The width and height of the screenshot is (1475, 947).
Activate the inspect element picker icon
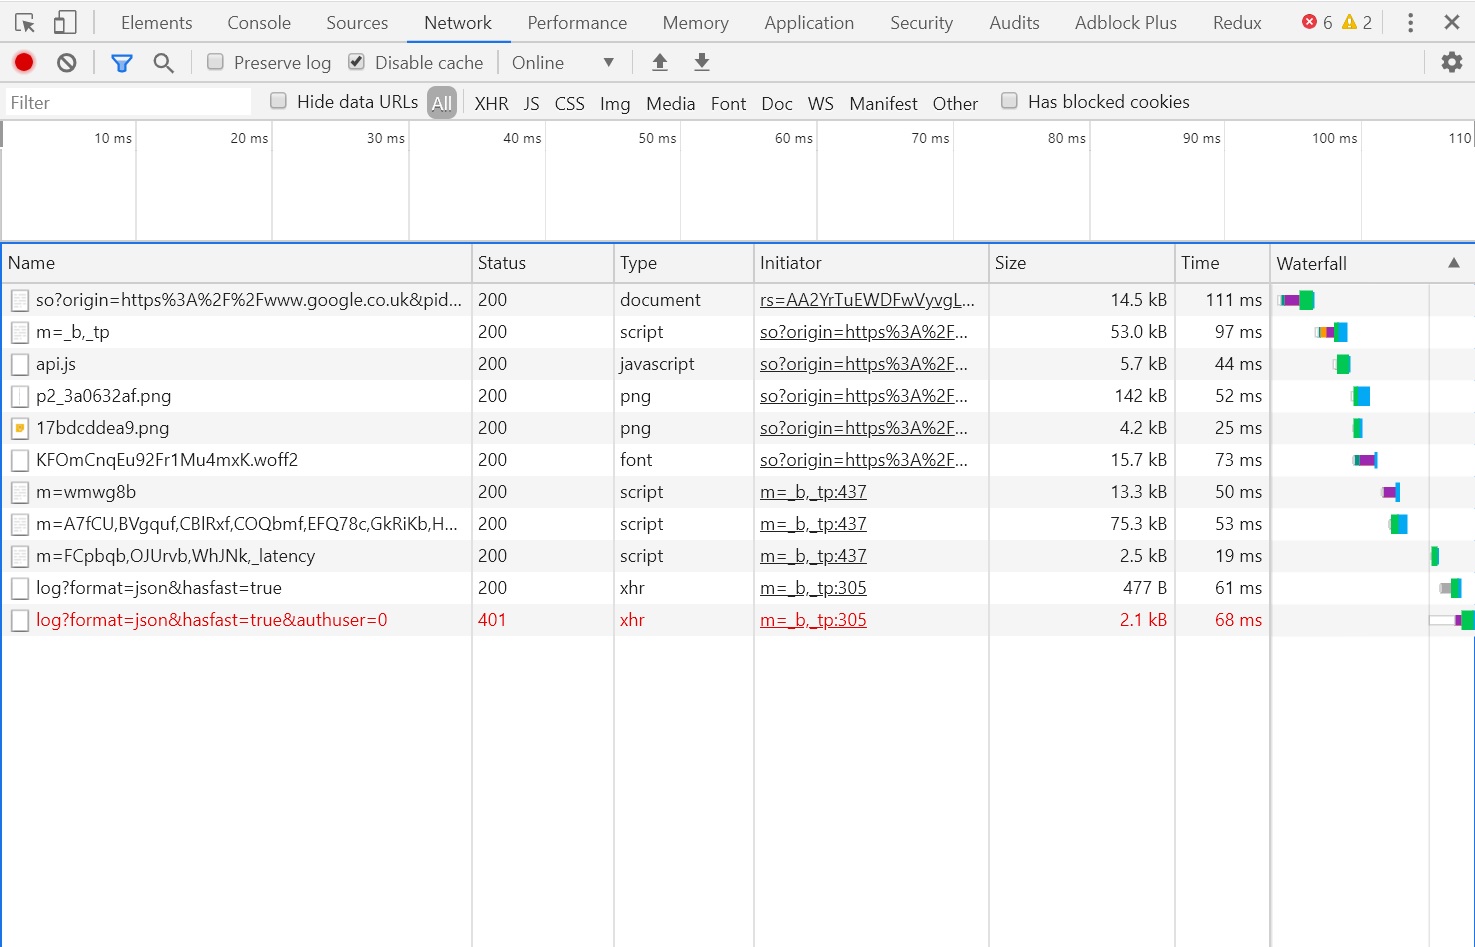click(25, 23)
